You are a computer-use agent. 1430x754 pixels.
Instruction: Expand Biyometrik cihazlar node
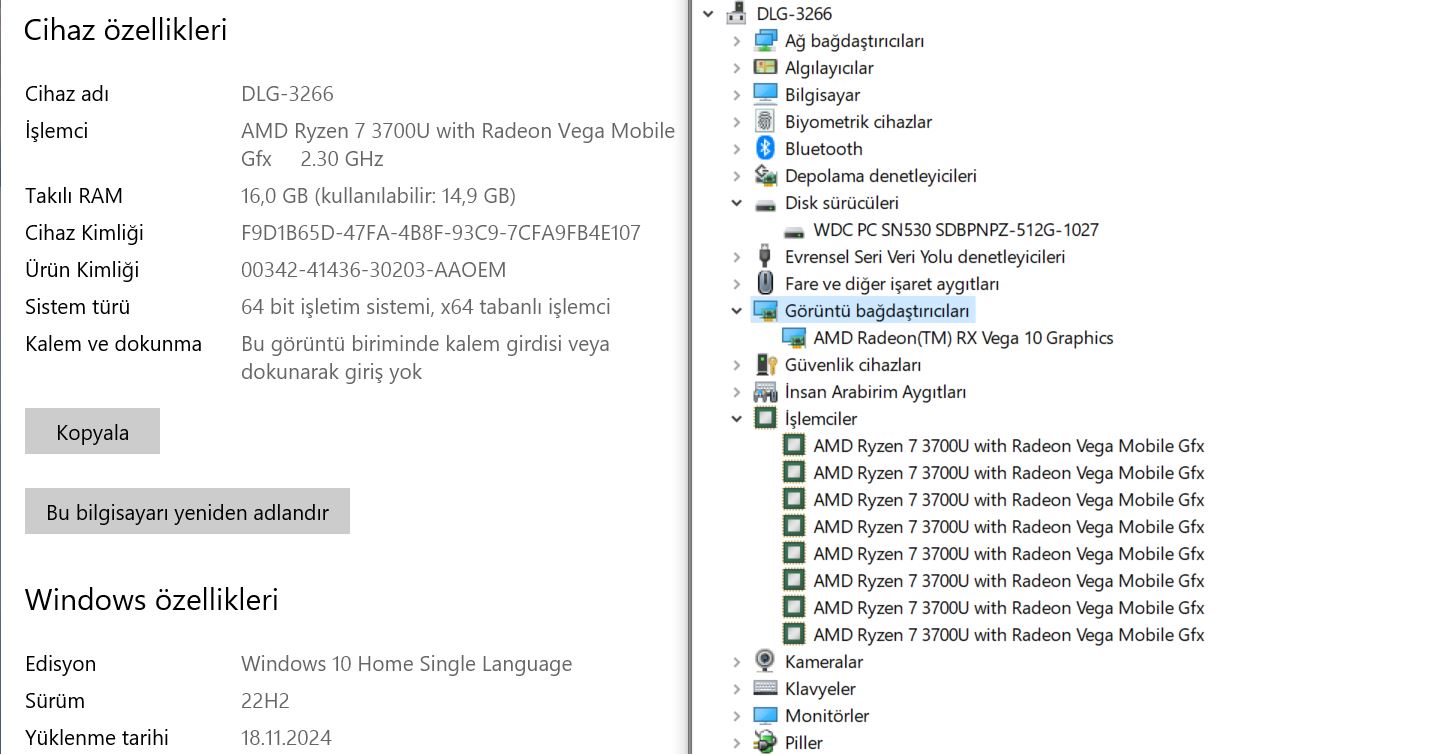[x=737, y=121]
